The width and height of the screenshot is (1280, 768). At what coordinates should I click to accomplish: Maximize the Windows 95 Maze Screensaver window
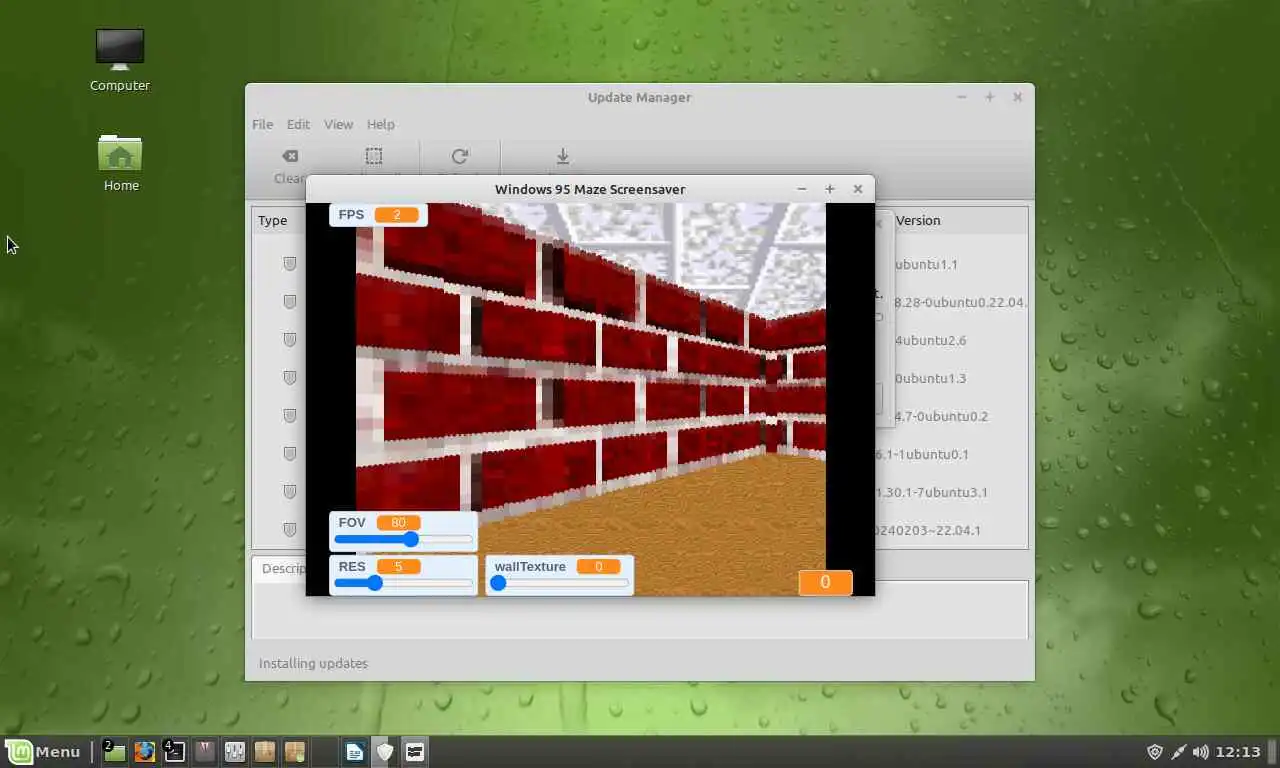pos(829,189)
